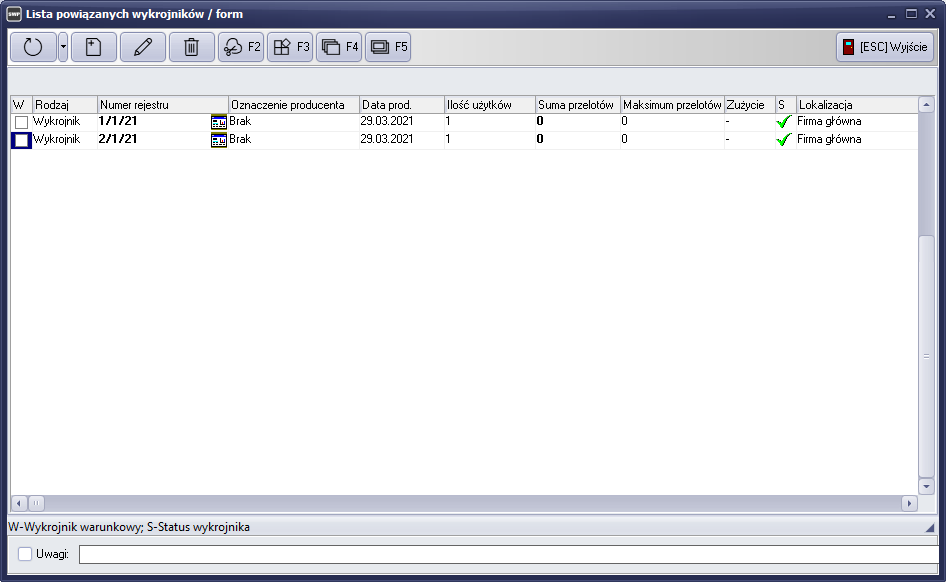
Task: Sort by Numer rejestru column header
Action: pyautogui.click(x=162, y=105)
